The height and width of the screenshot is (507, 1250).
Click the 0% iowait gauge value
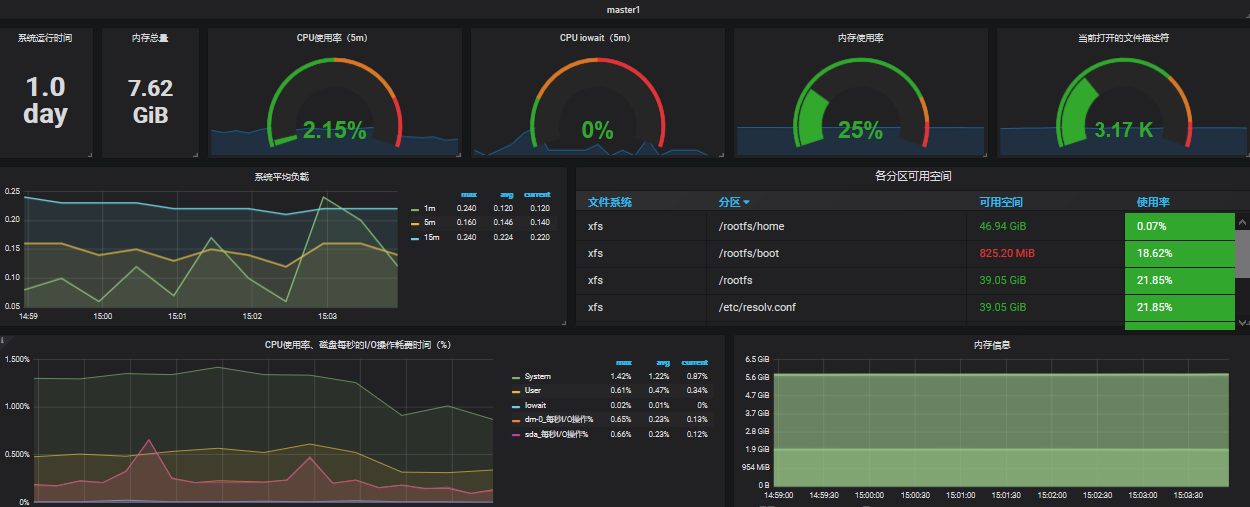tap(597, 130)
